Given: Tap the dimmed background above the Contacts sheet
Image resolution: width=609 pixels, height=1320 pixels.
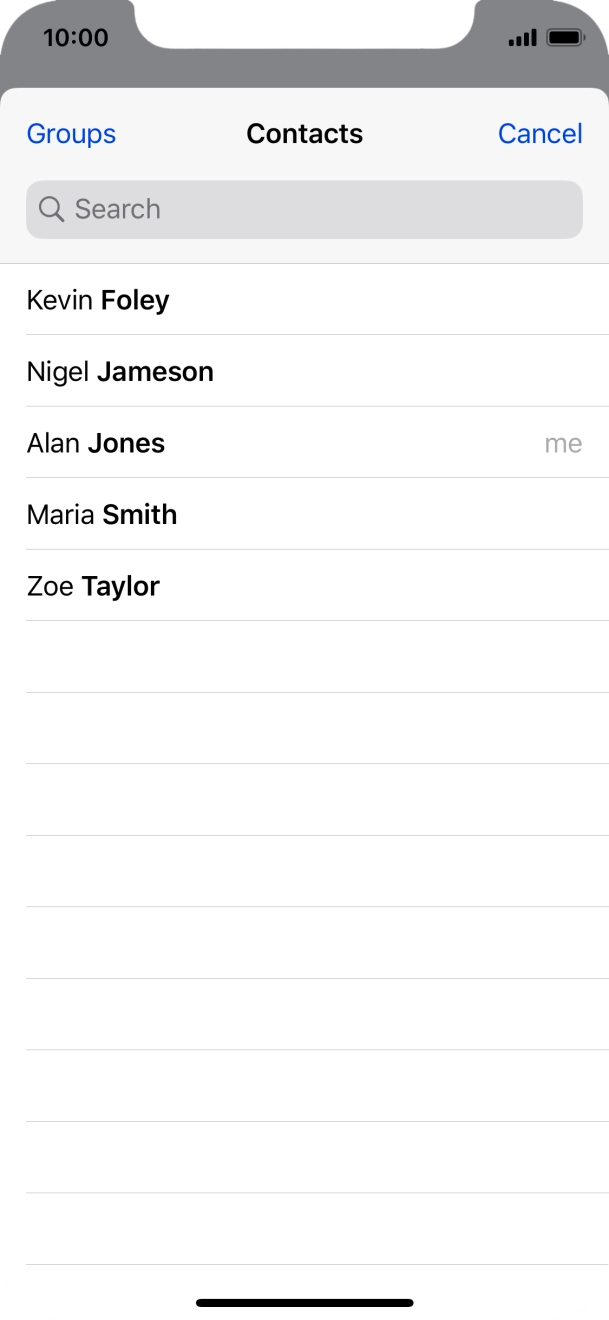Looking at the screenshot, I should tap(304, 68).
